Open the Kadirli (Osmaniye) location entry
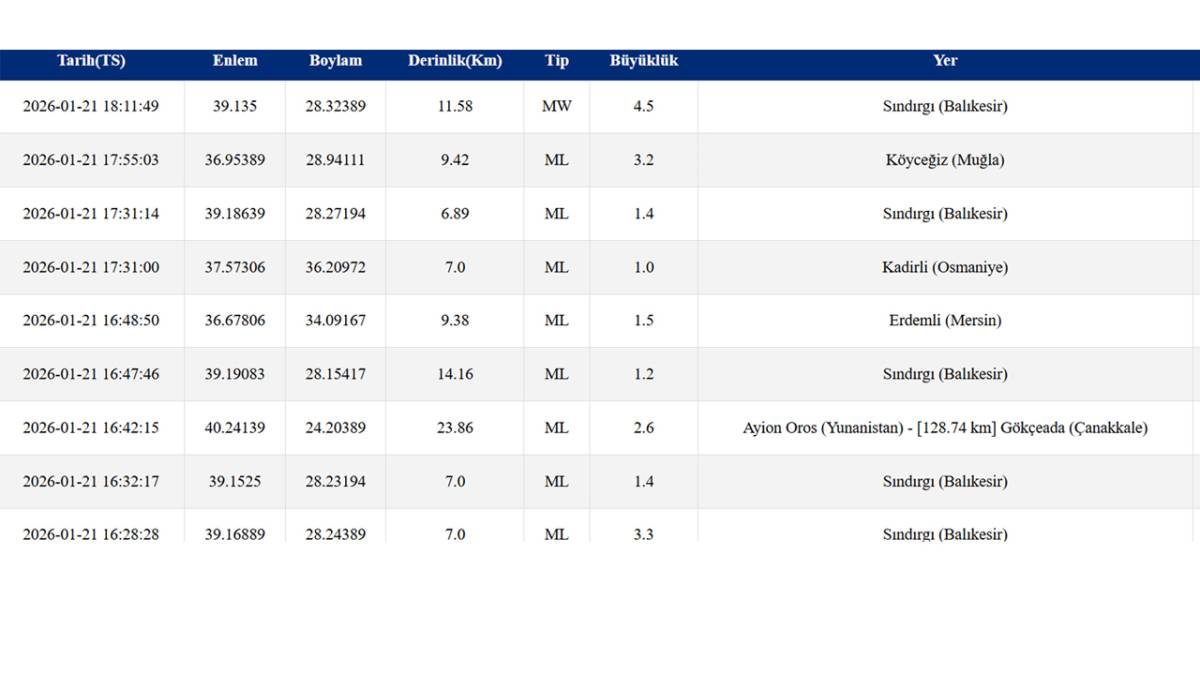The image size is (1200, 675). (x=945, y=267)
